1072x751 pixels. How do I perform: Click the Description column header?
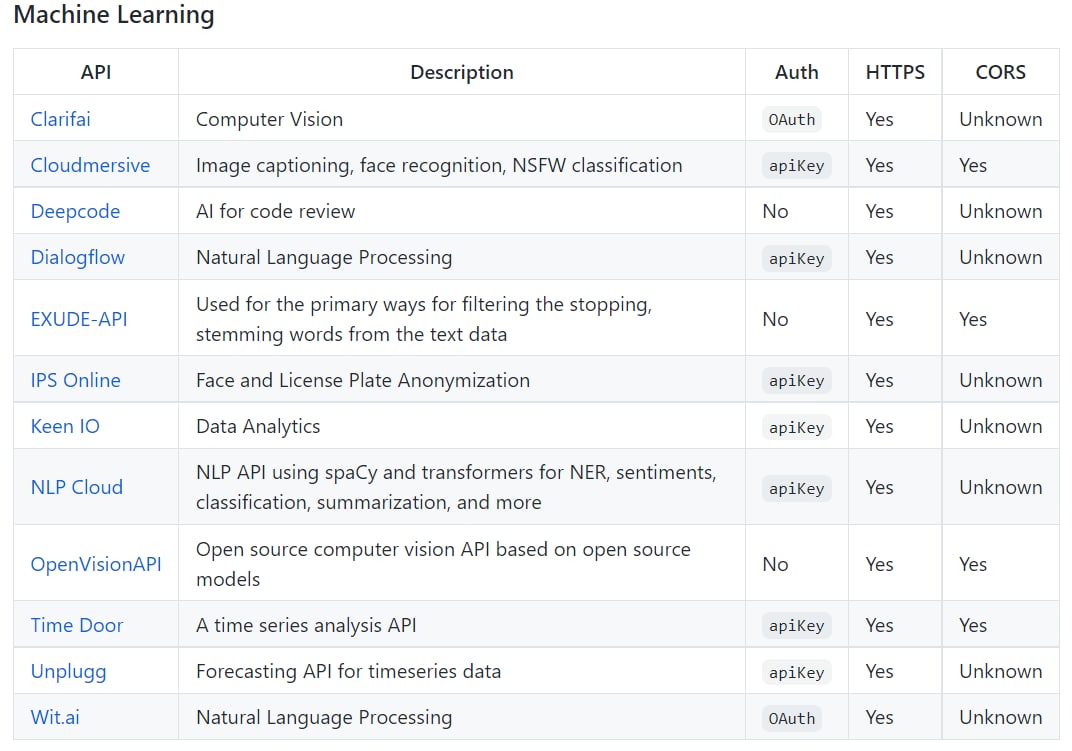pyautogui.click(x=461, y=72)
